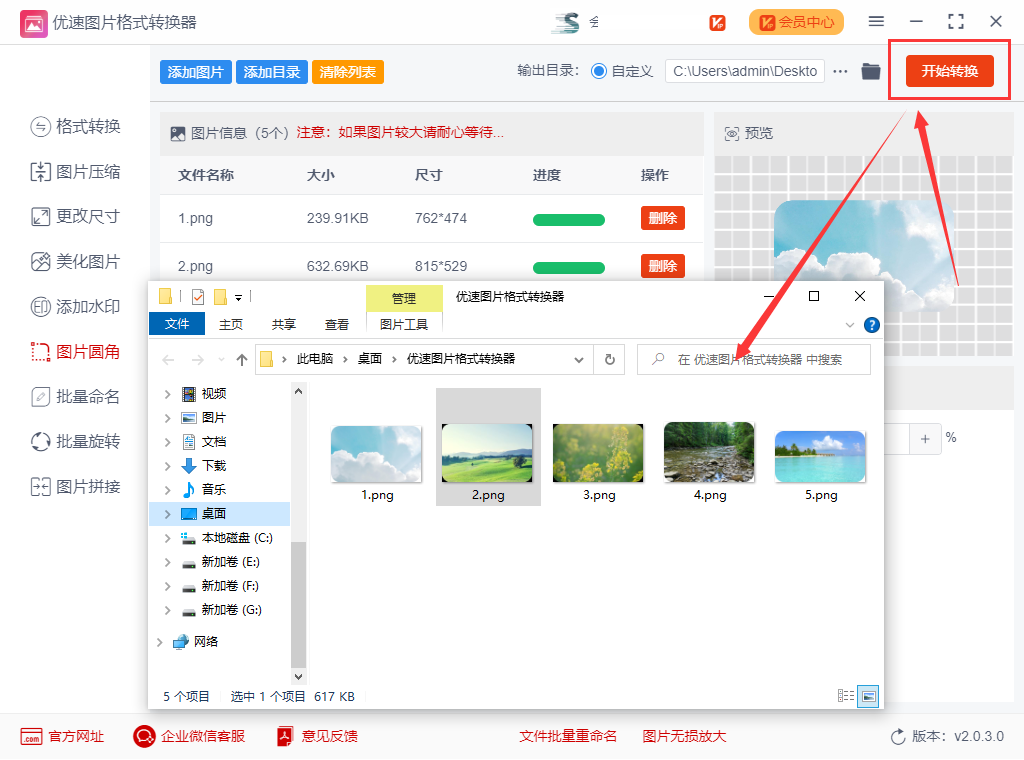Viewport: 1024px width, 760px height.
Task: Expand the 视频 tree node
Action: point(168,394)
